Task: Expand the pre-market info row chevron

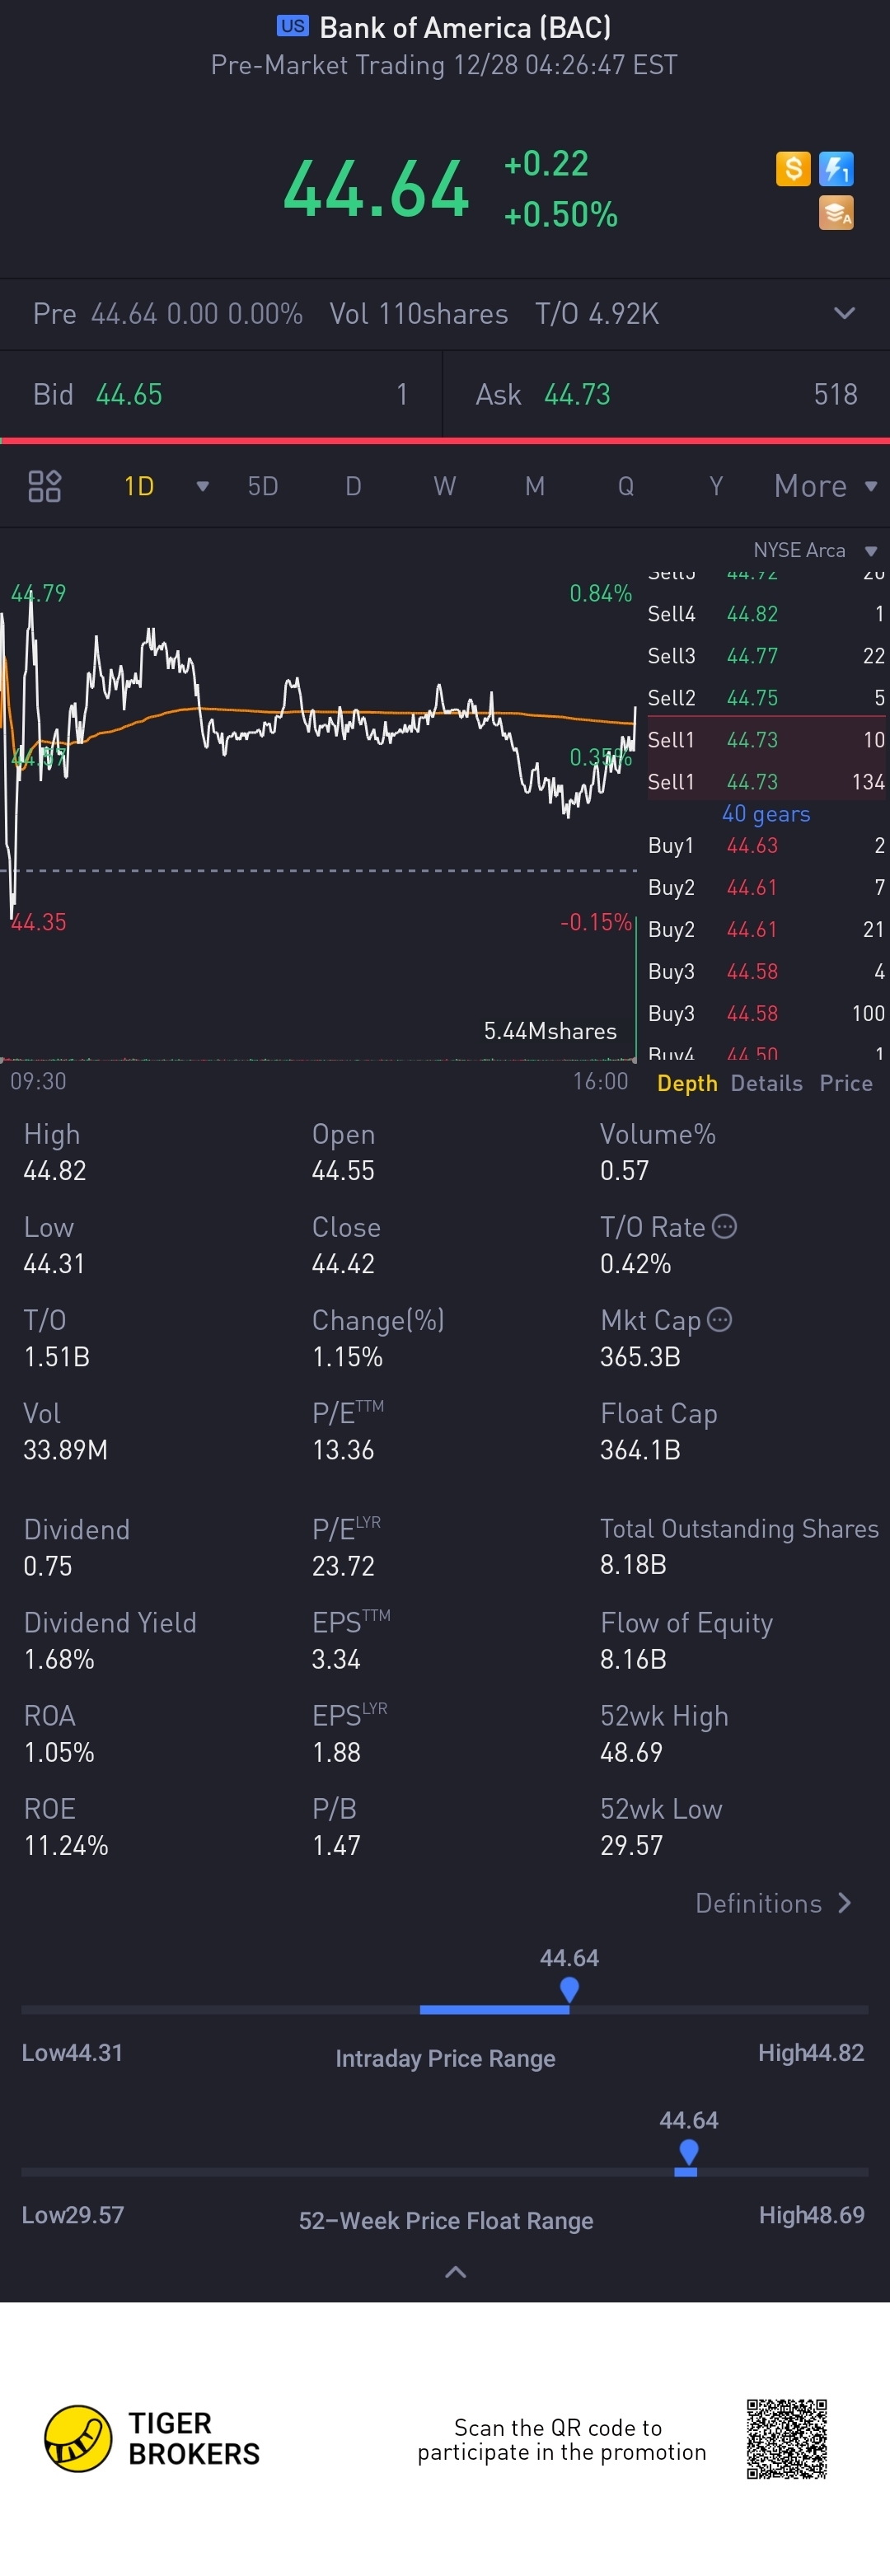Action: pyautogui.click(x=844, y=313)
